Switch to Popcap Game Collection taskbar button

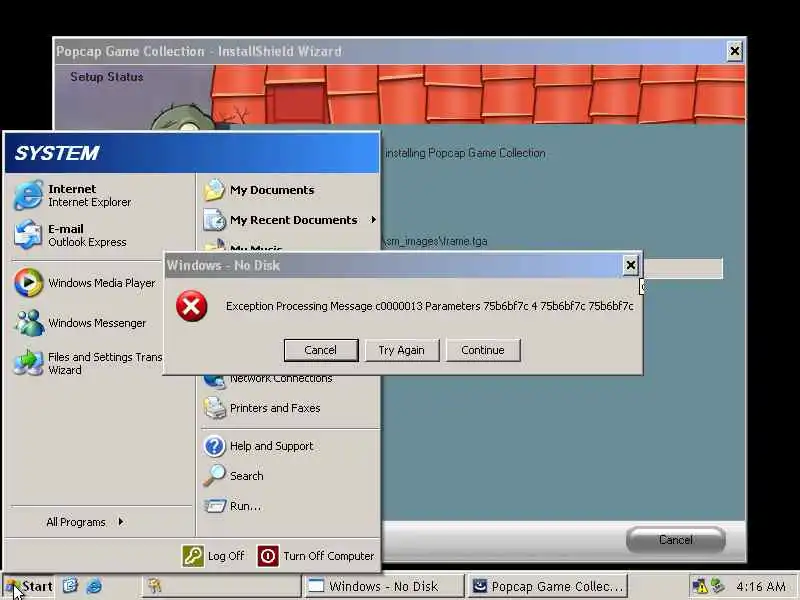546,586
